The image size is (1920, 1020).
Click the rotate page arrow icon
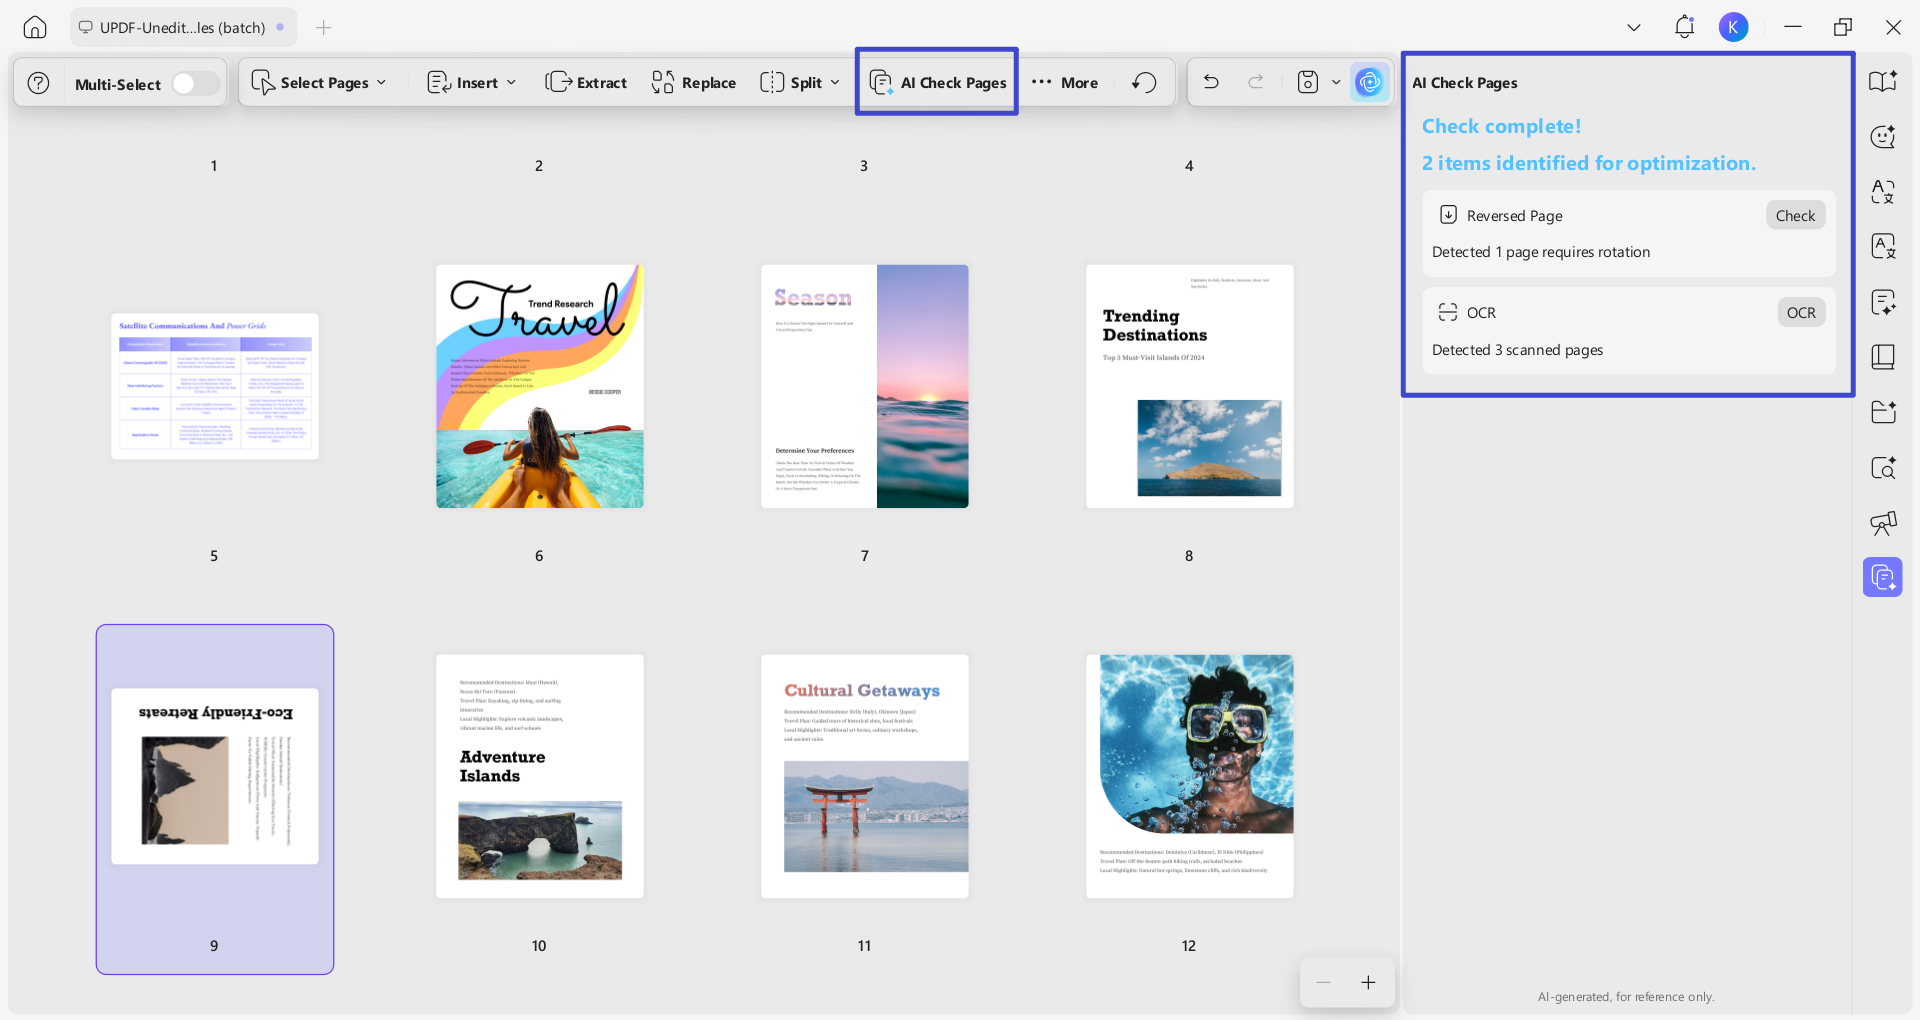[1144, 83]
